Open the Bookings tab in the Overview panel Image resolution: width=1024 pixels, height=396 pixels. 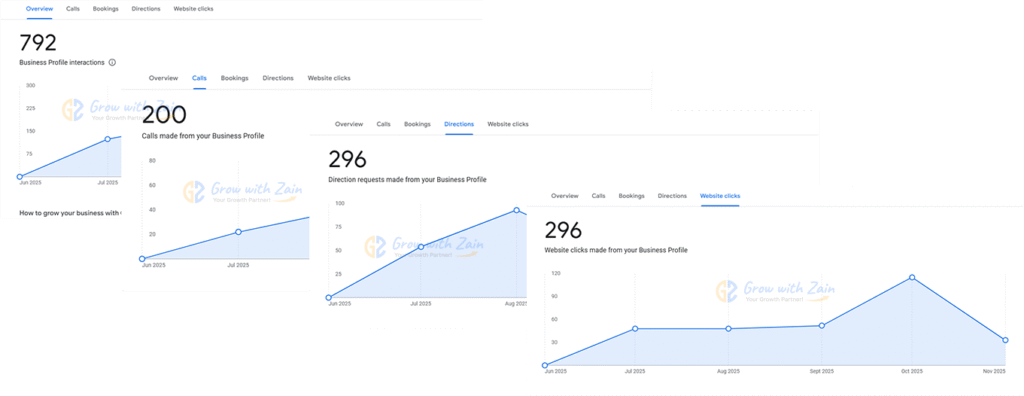(x=106, y=9)
